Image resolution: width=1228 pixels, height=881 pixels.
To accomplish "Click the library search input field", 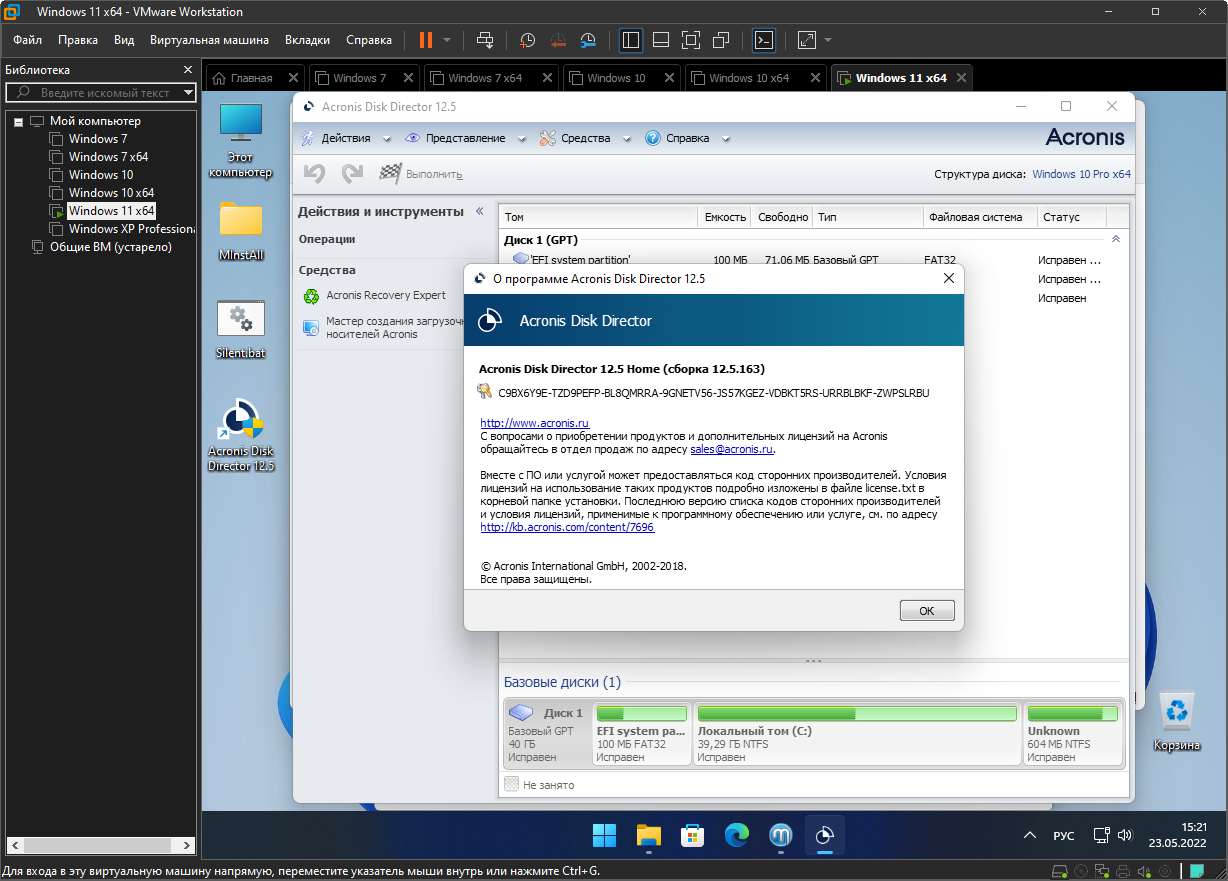I will 104,93.
